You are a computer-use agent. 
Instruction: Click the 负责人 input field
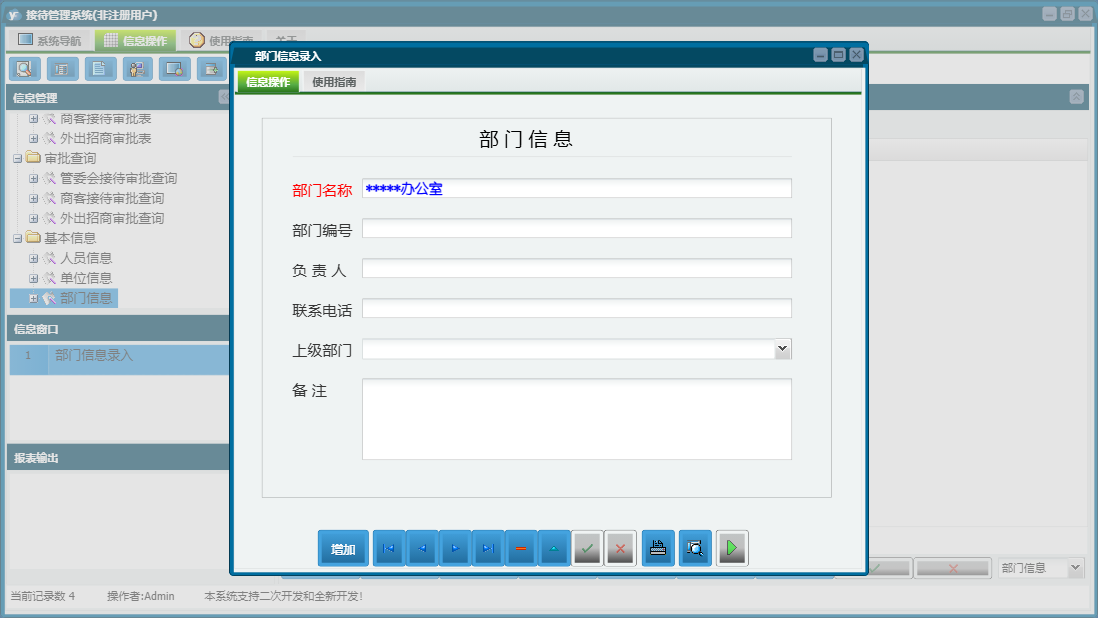pyautogui.click(x=576, y=268)
